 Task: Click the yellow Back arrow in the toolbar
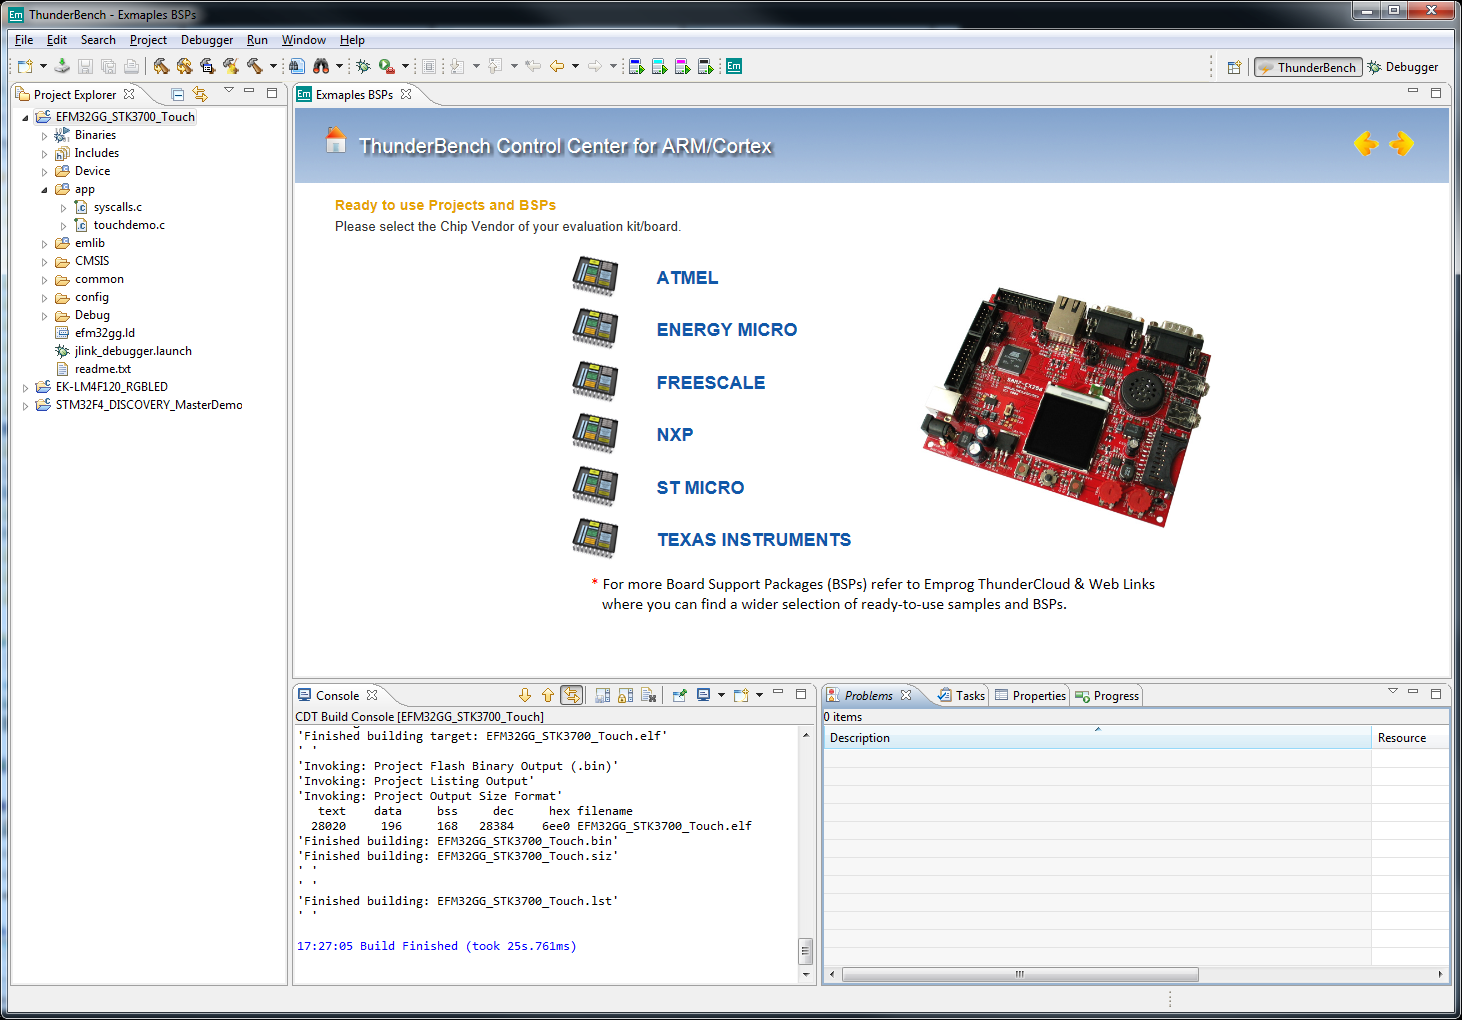(557, 66)
